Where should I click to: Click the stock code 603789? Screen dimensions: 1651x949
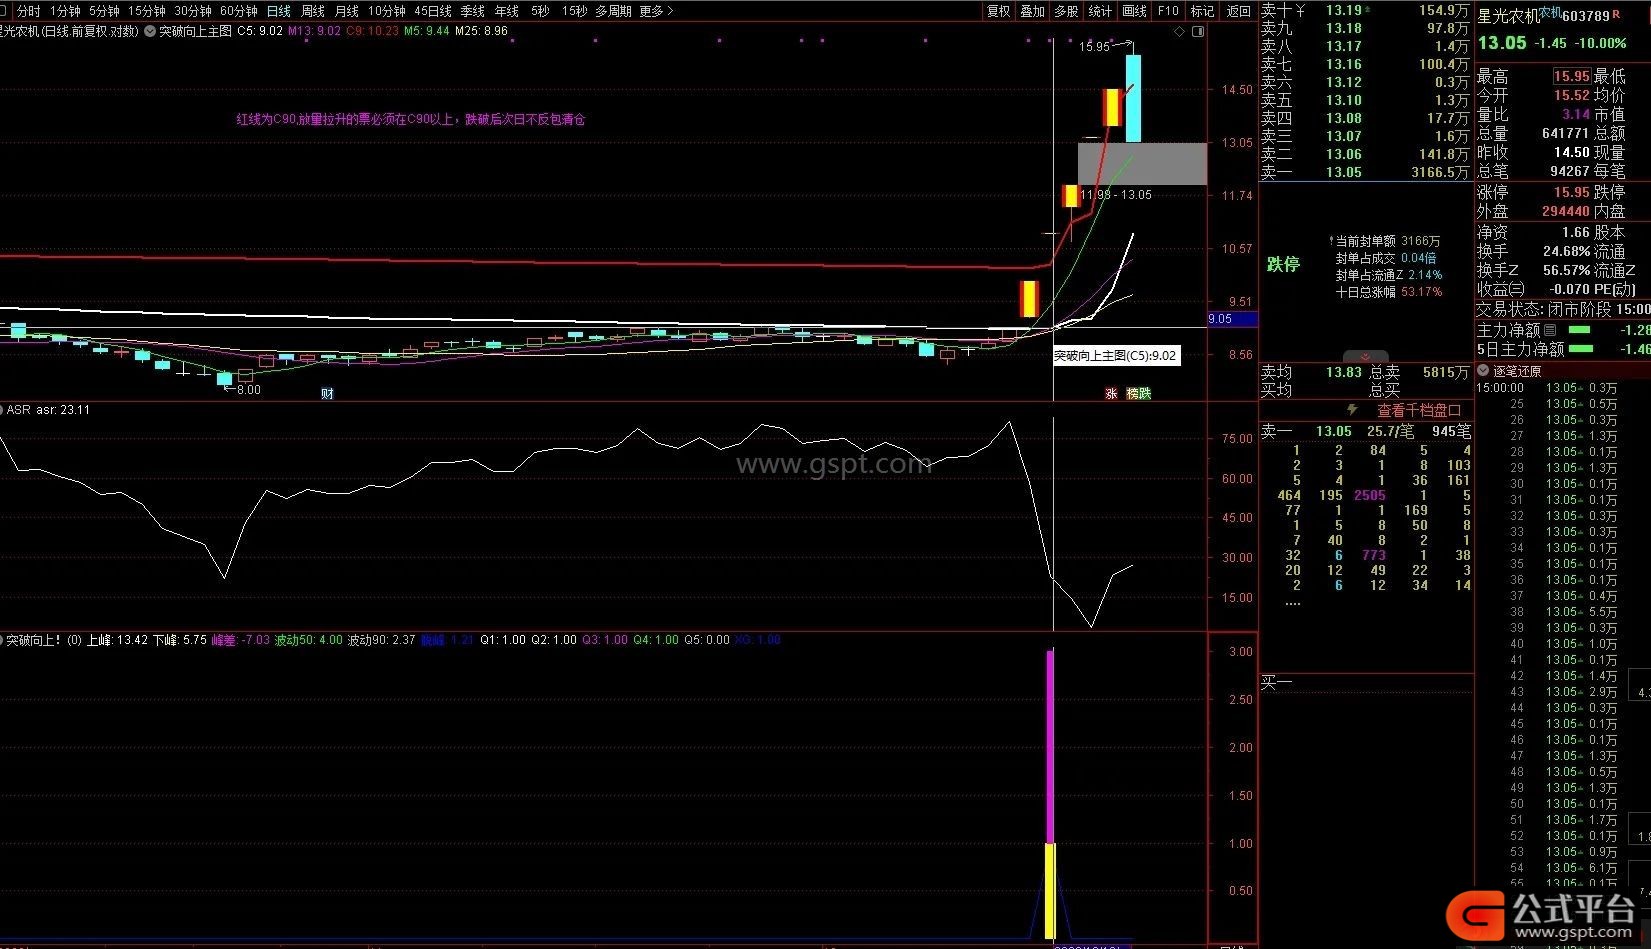coord(1586,16)
